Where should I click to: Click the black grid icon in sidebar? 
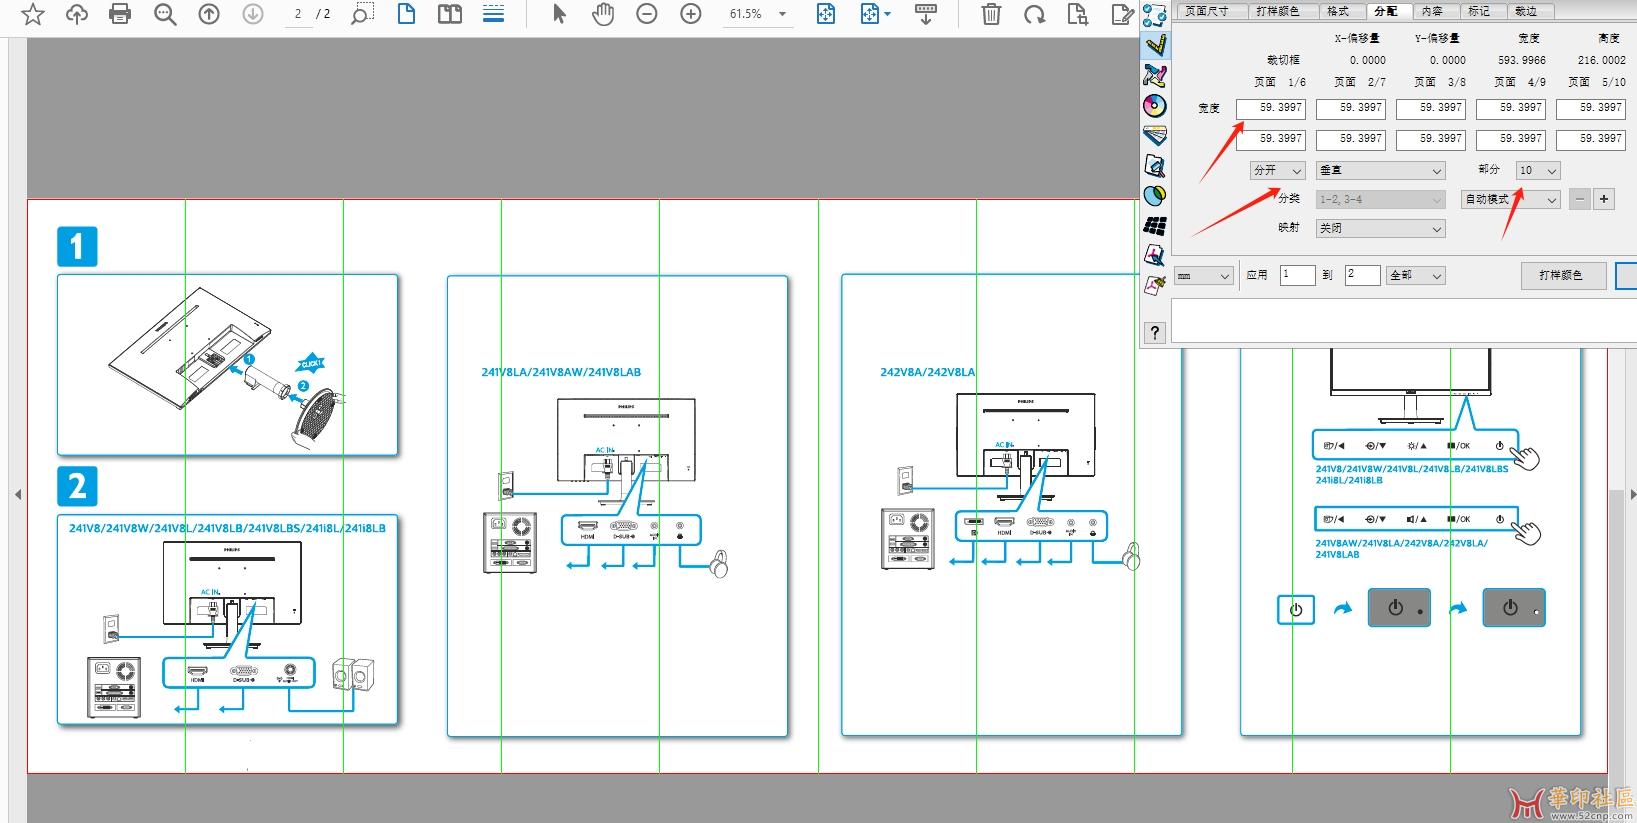coord(1155,226)
